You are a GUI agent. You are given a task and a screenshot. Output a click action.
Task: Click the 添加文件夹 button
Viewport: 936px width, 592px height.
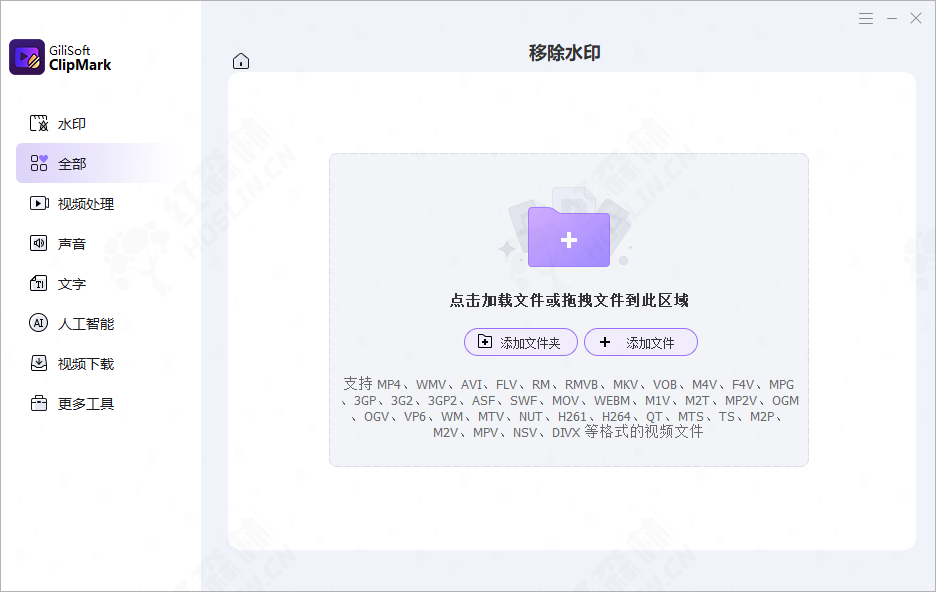tap(521, 342)
